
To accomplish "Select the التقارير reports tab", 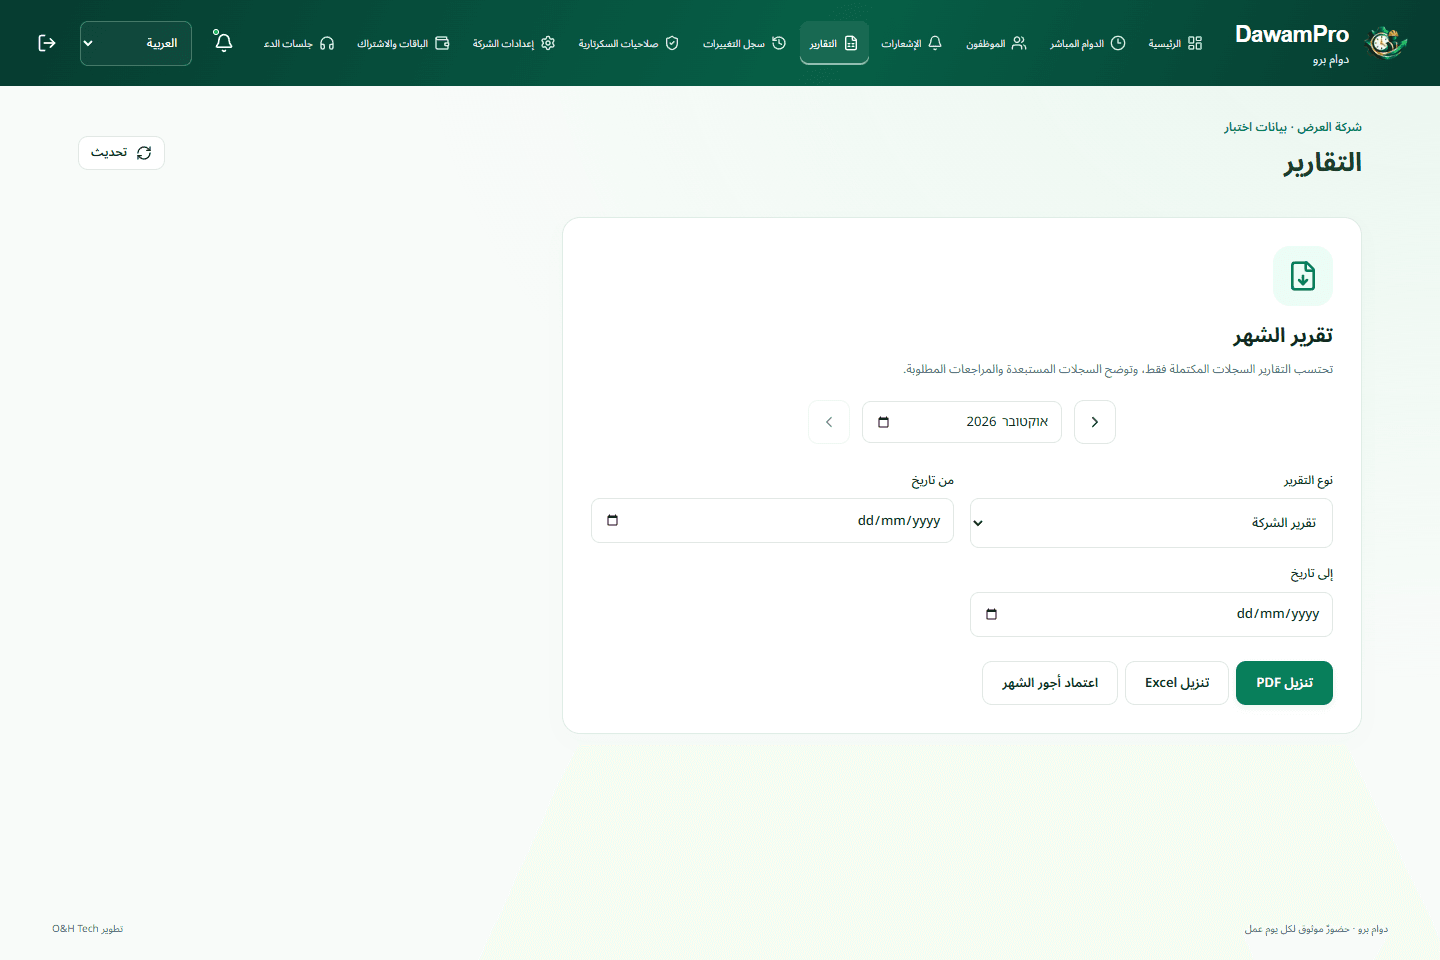I will (x=834, y=43).
